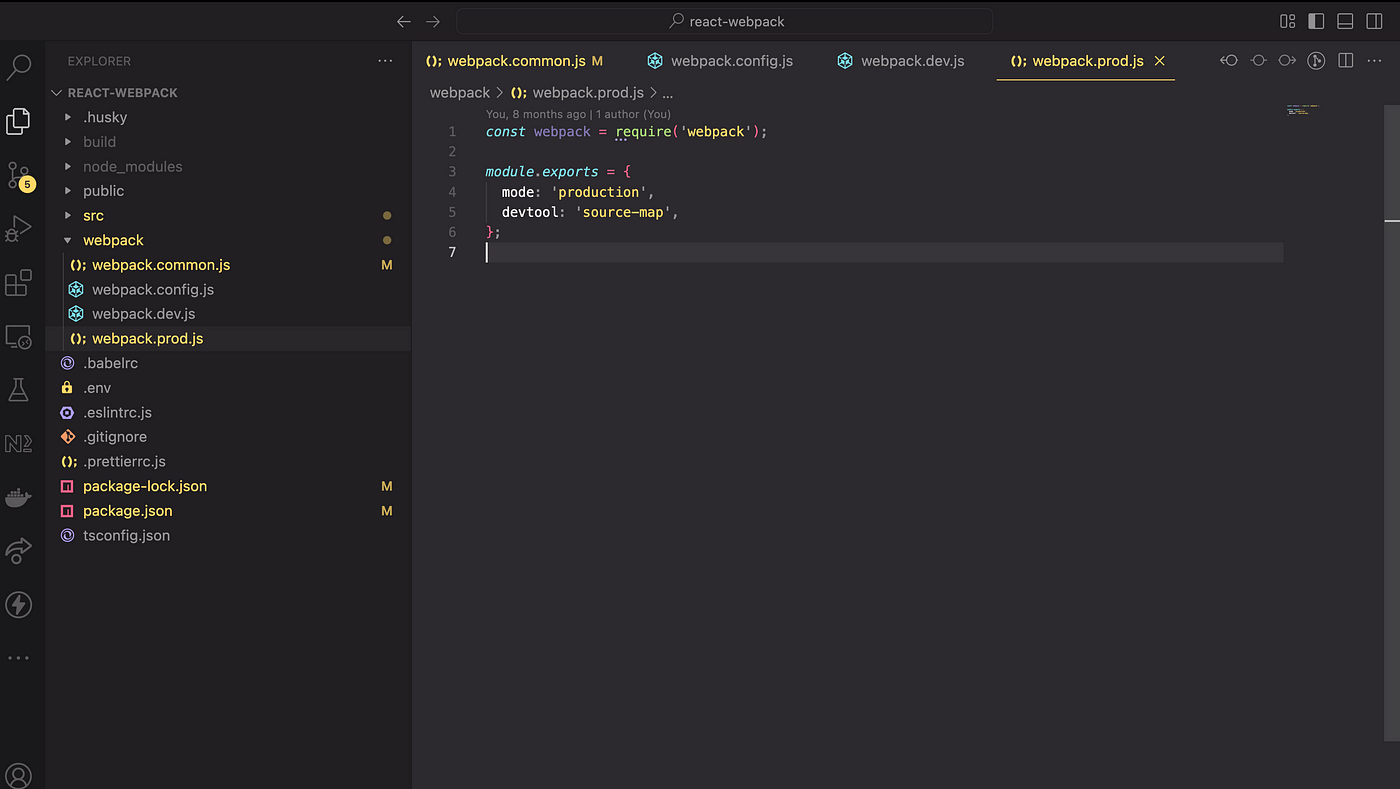Switch to webpack.common.js tab
1400x789 pixels.
tap(514, 61)
